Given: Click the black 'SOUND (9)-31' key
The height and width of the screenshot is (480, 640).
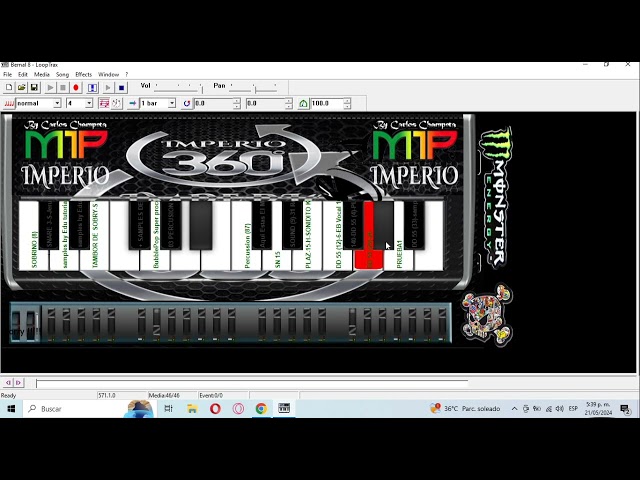Looking at the screenshot, I should [x=292, y=224].
